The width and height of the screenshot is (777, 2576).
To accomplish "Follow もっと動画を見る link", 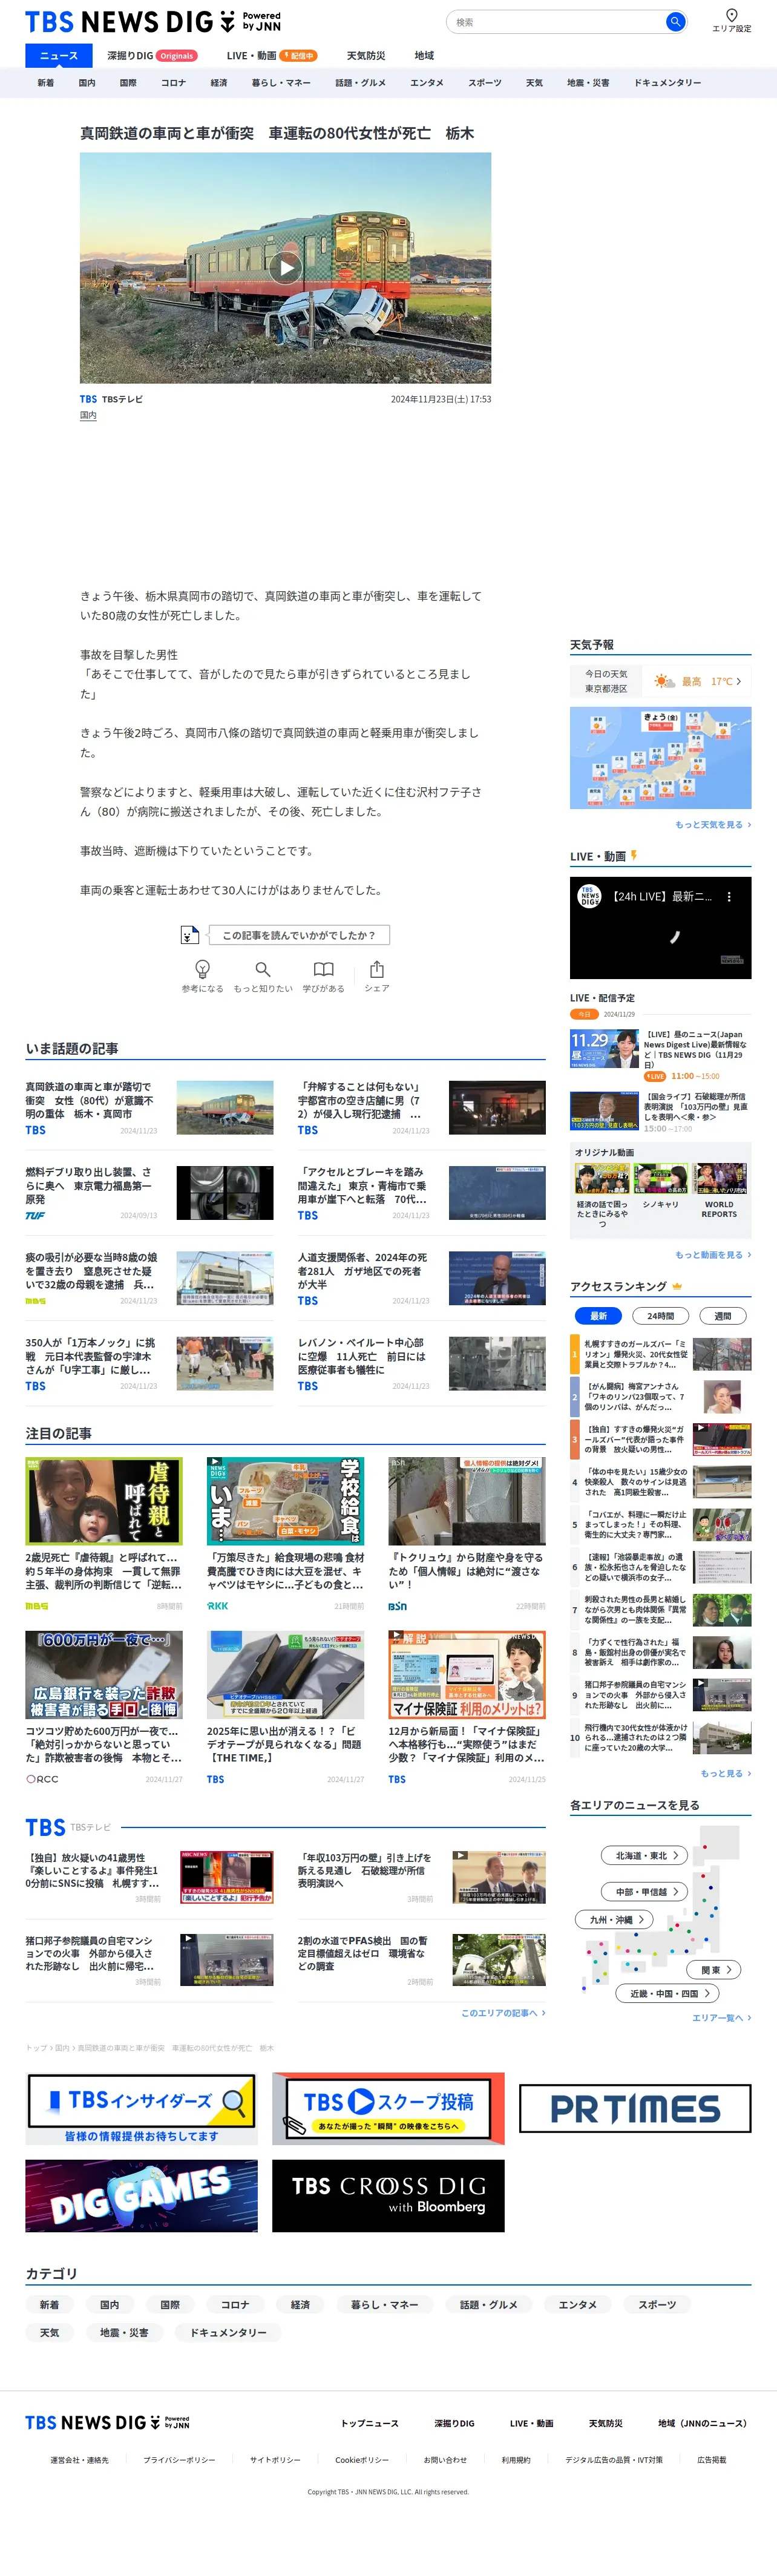I will 713,1254.
